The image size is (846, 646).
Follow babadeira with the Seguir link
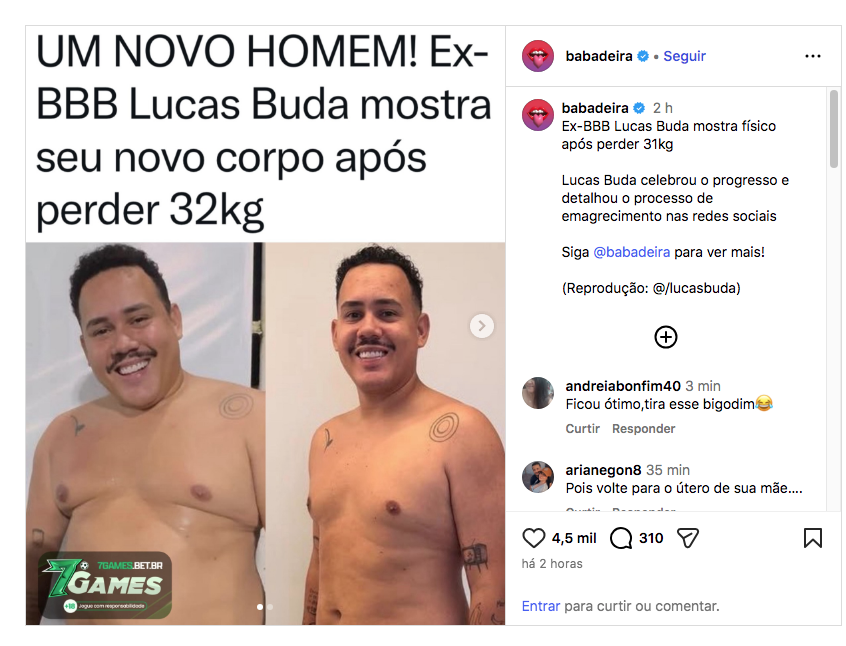[x=684, y=56]
